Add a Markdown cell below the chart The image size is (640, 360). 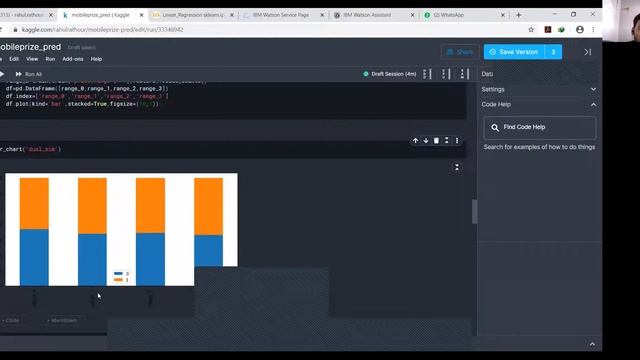(x=62, y=320)
